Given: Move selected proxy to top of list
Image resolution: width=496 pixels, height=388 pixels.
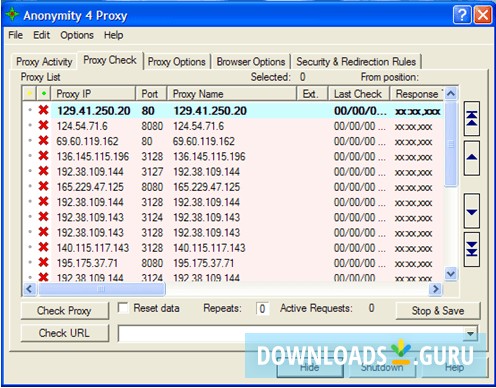Looking at the screenshot, I should (472, 118).
